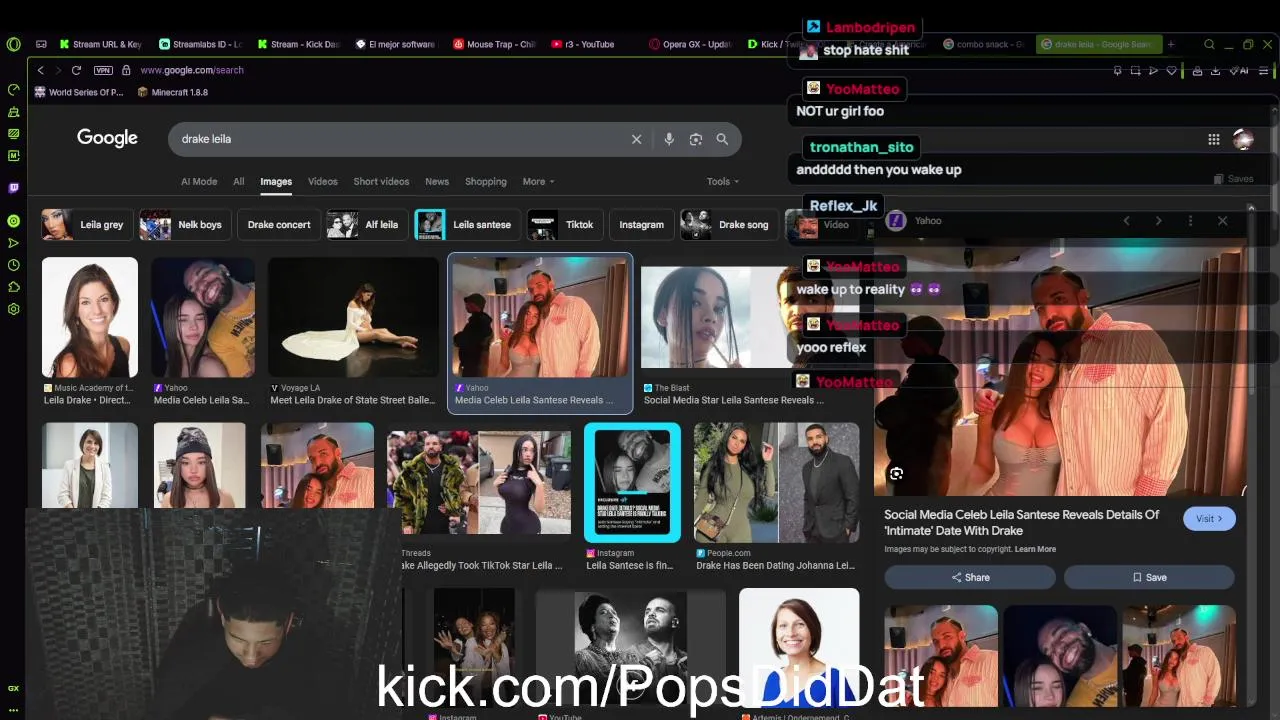The image size is (1280, 720).
Task: Expand the Tools dropdown
Action: pos(723,181)
